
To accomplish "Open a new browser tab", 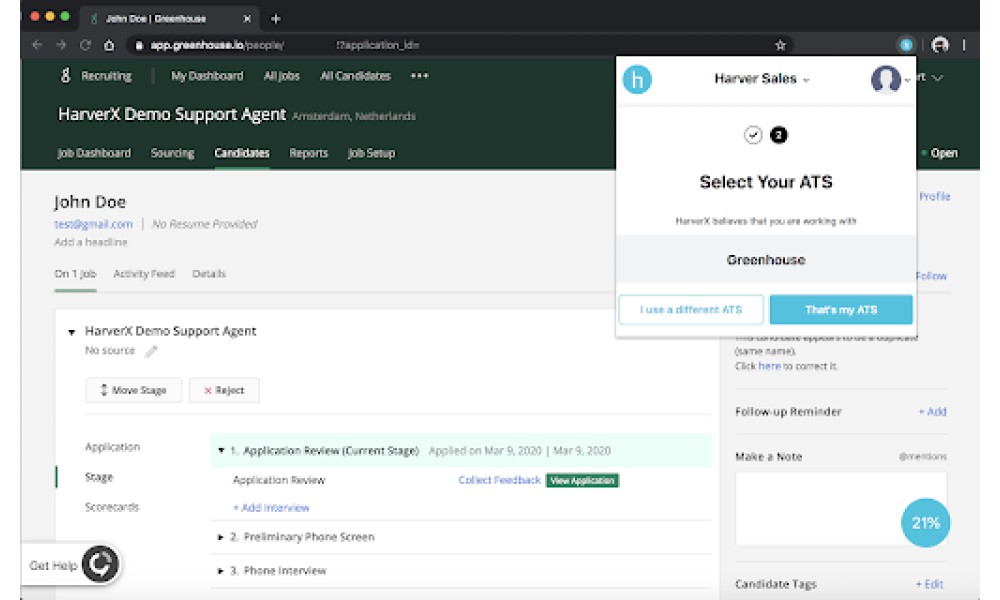I will (x=276, y=19).
